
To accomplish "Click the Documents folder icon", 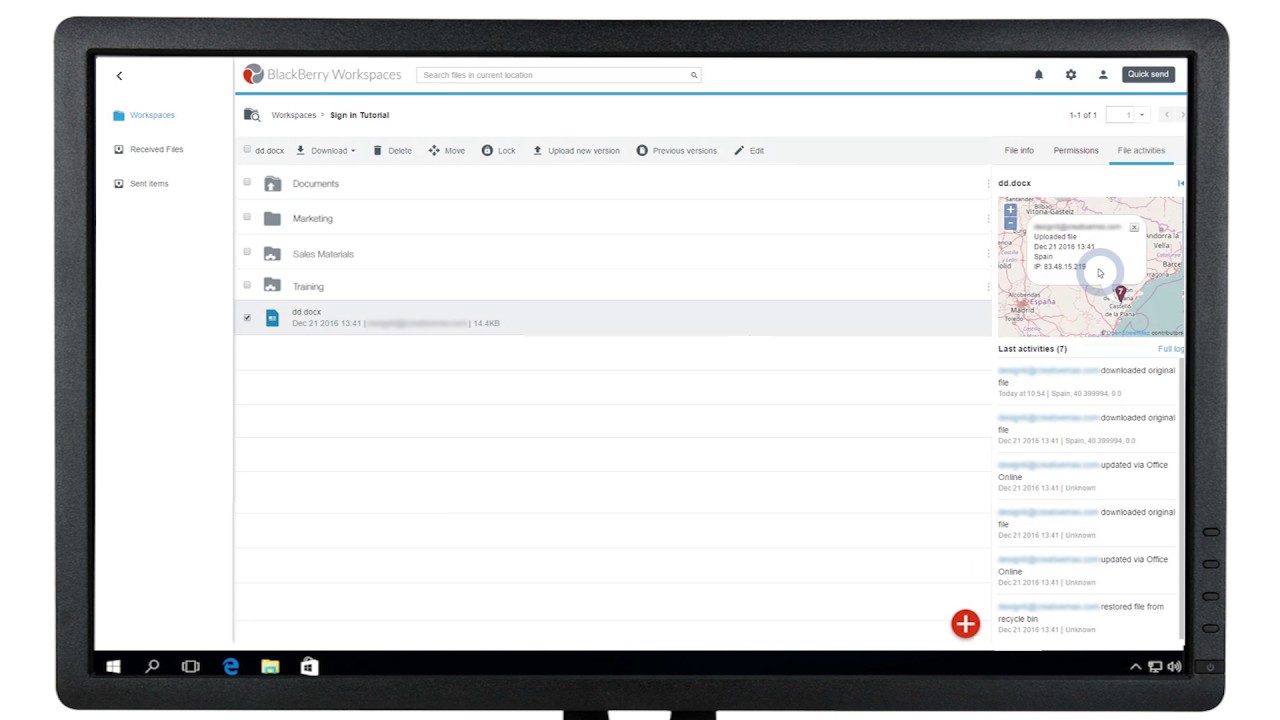I will coord(272,184).
